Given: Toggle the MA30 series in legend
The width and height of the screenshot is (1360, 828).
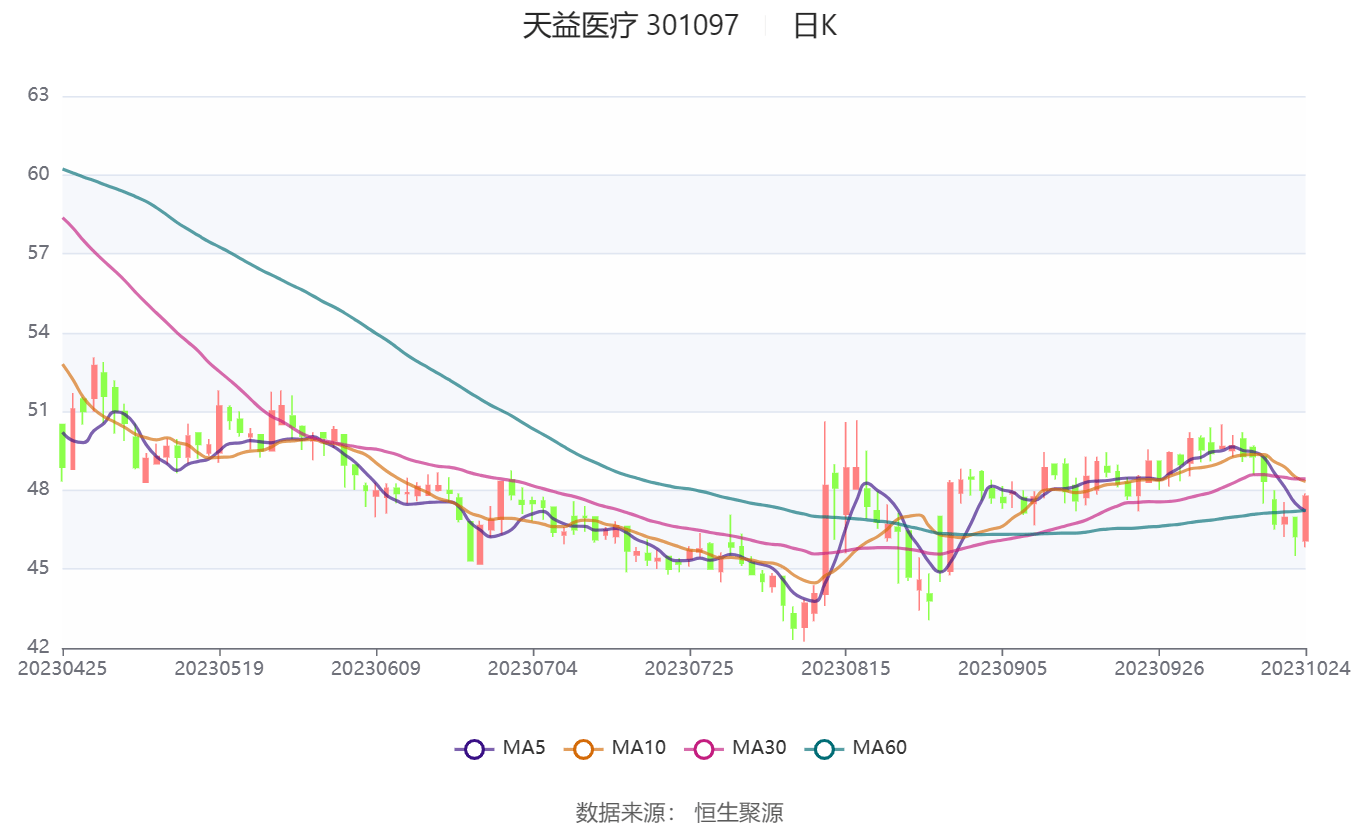Looking at the screenshot, I should pos(703,748).
